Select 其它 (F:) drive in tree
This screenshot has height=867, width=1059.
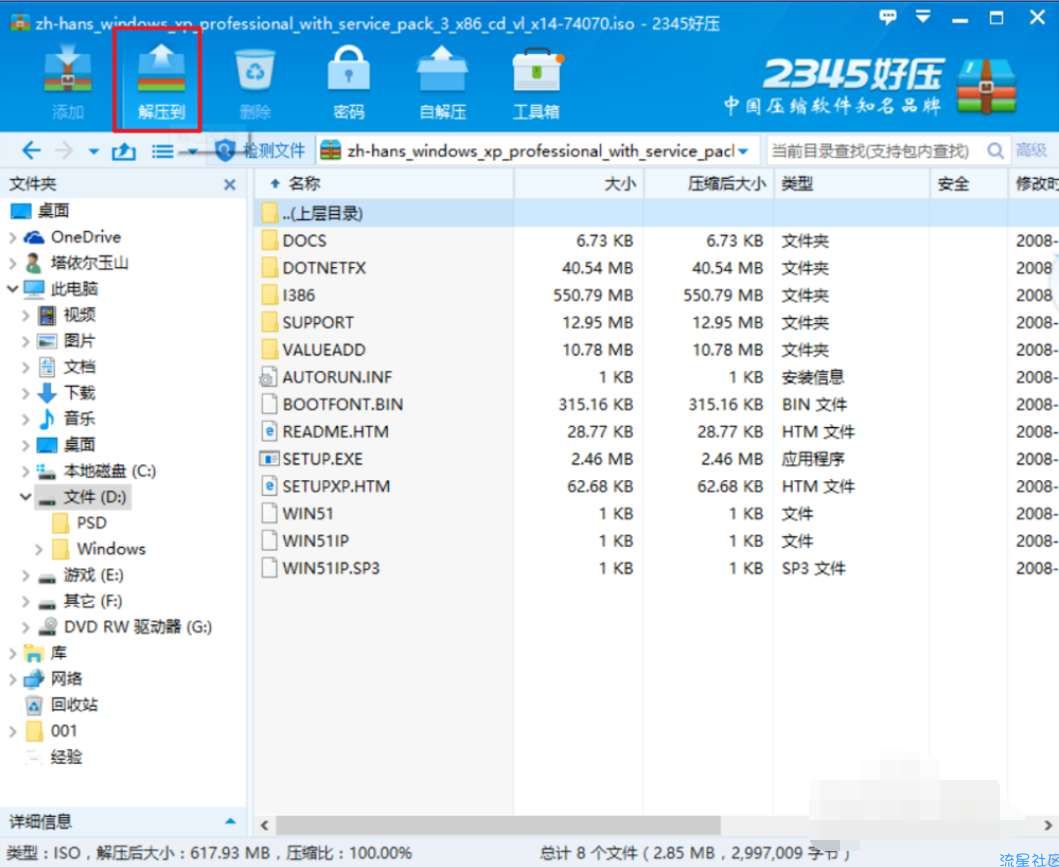point(80,601)
